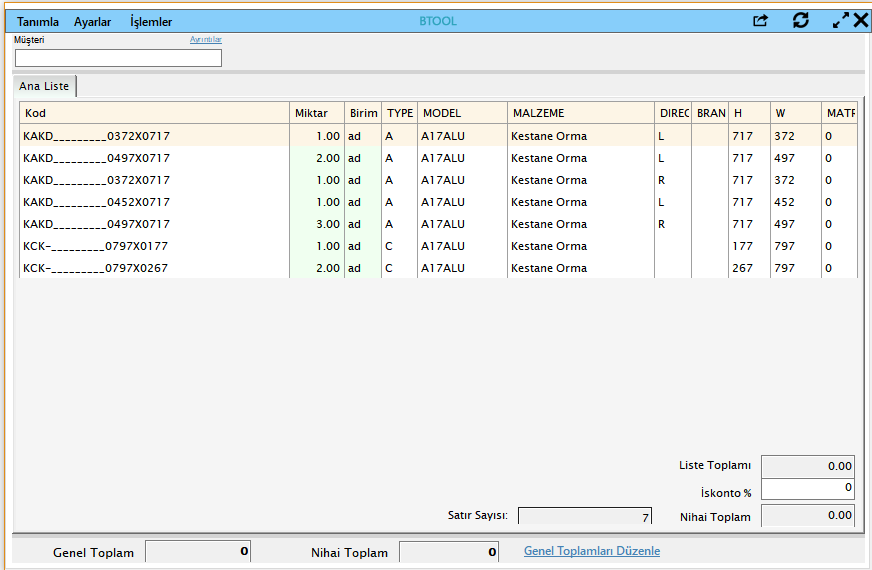Click the Satır Sayısı field
The height and width of the screenshot is (570, 872).
coord(584,516)
